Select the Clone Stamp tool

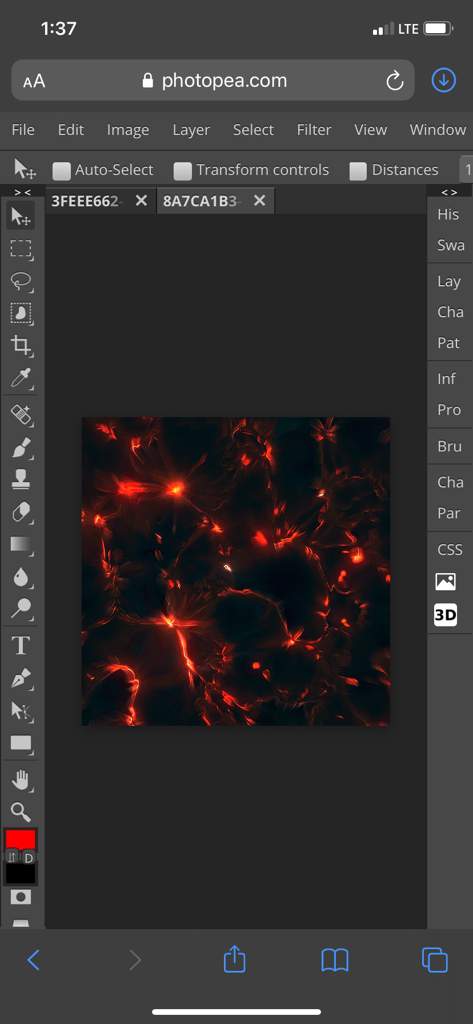coord(21,480)
